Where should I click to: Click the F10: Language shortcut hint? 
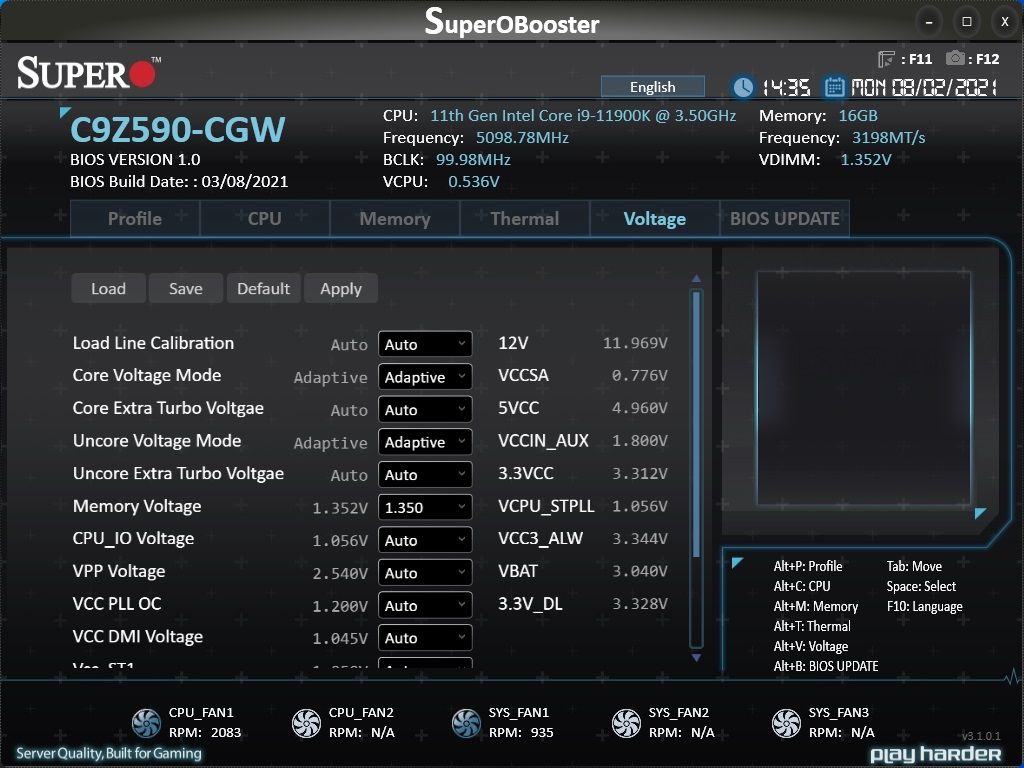point(924,607)
